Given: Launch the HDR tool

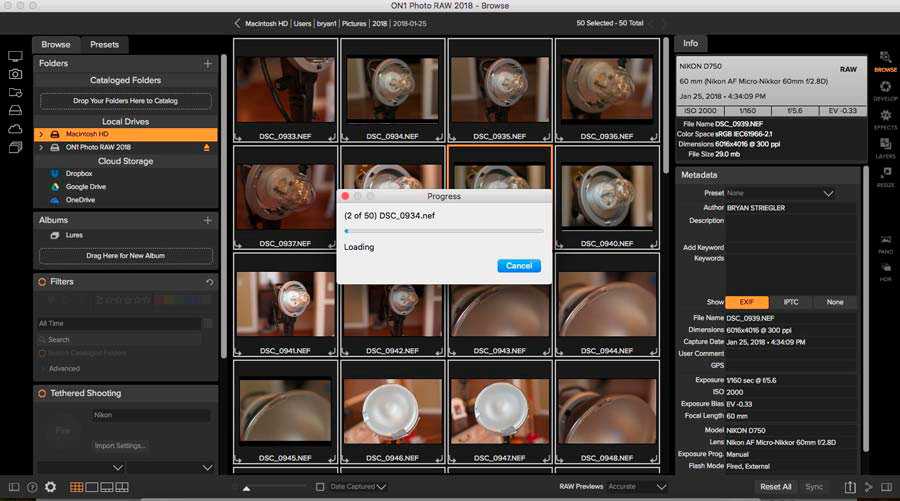Looking at the screenshot, I should (x=885, y=273).
